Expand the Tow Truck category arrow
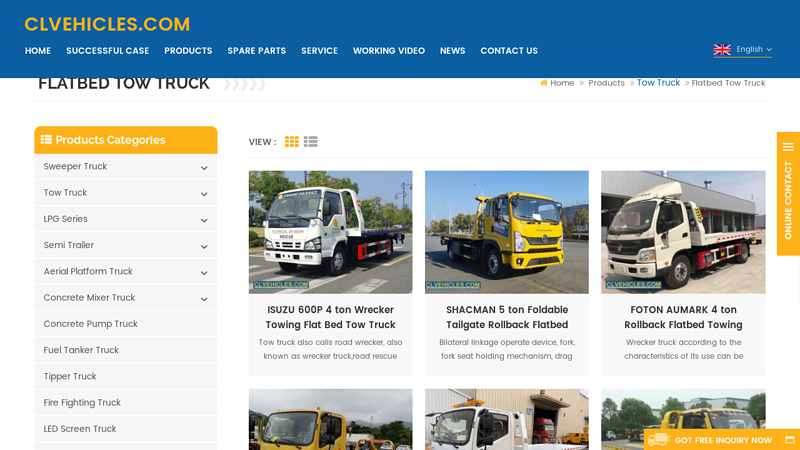Viewport: 800px width, 450px height. pos(204,194)
